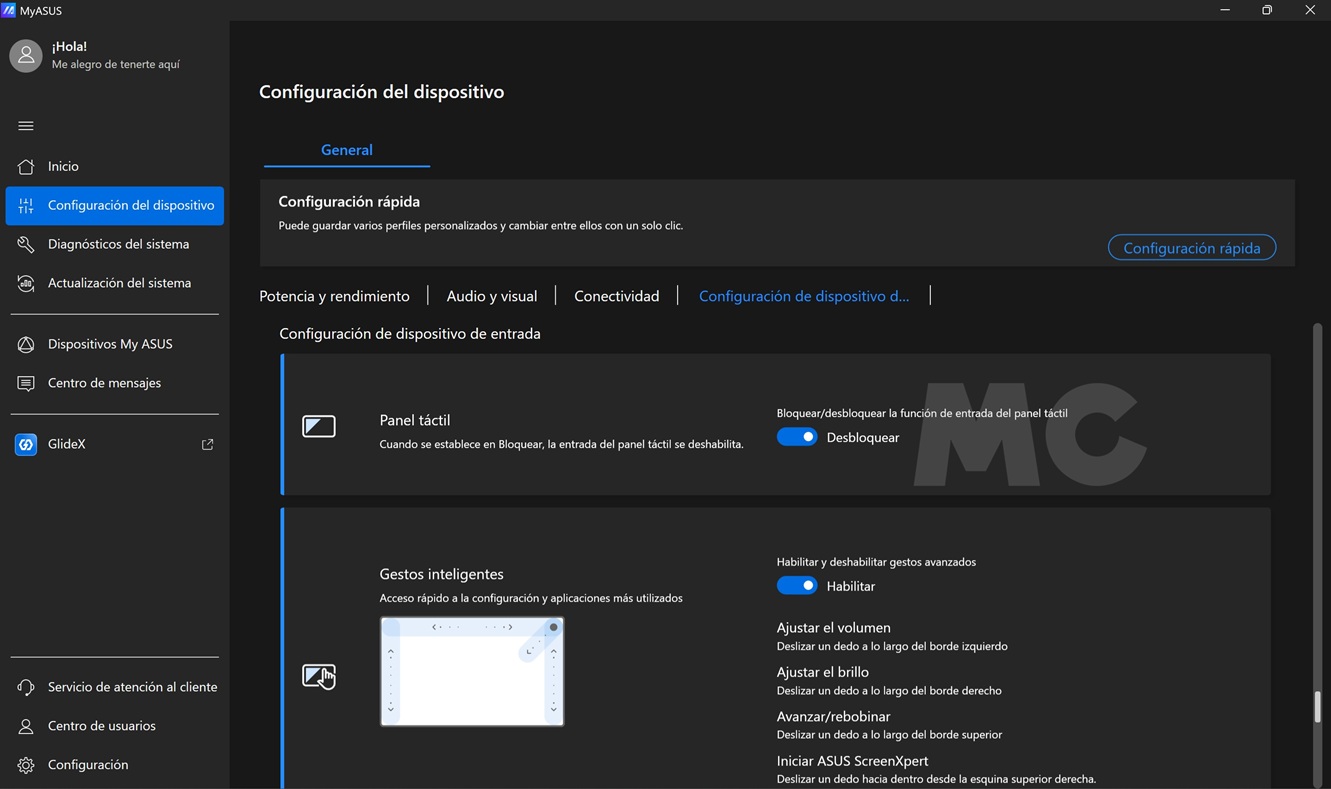Click the Inicio home icon
The height and width of the screenshot is (789, 1331).
click(x=26, y=167)
